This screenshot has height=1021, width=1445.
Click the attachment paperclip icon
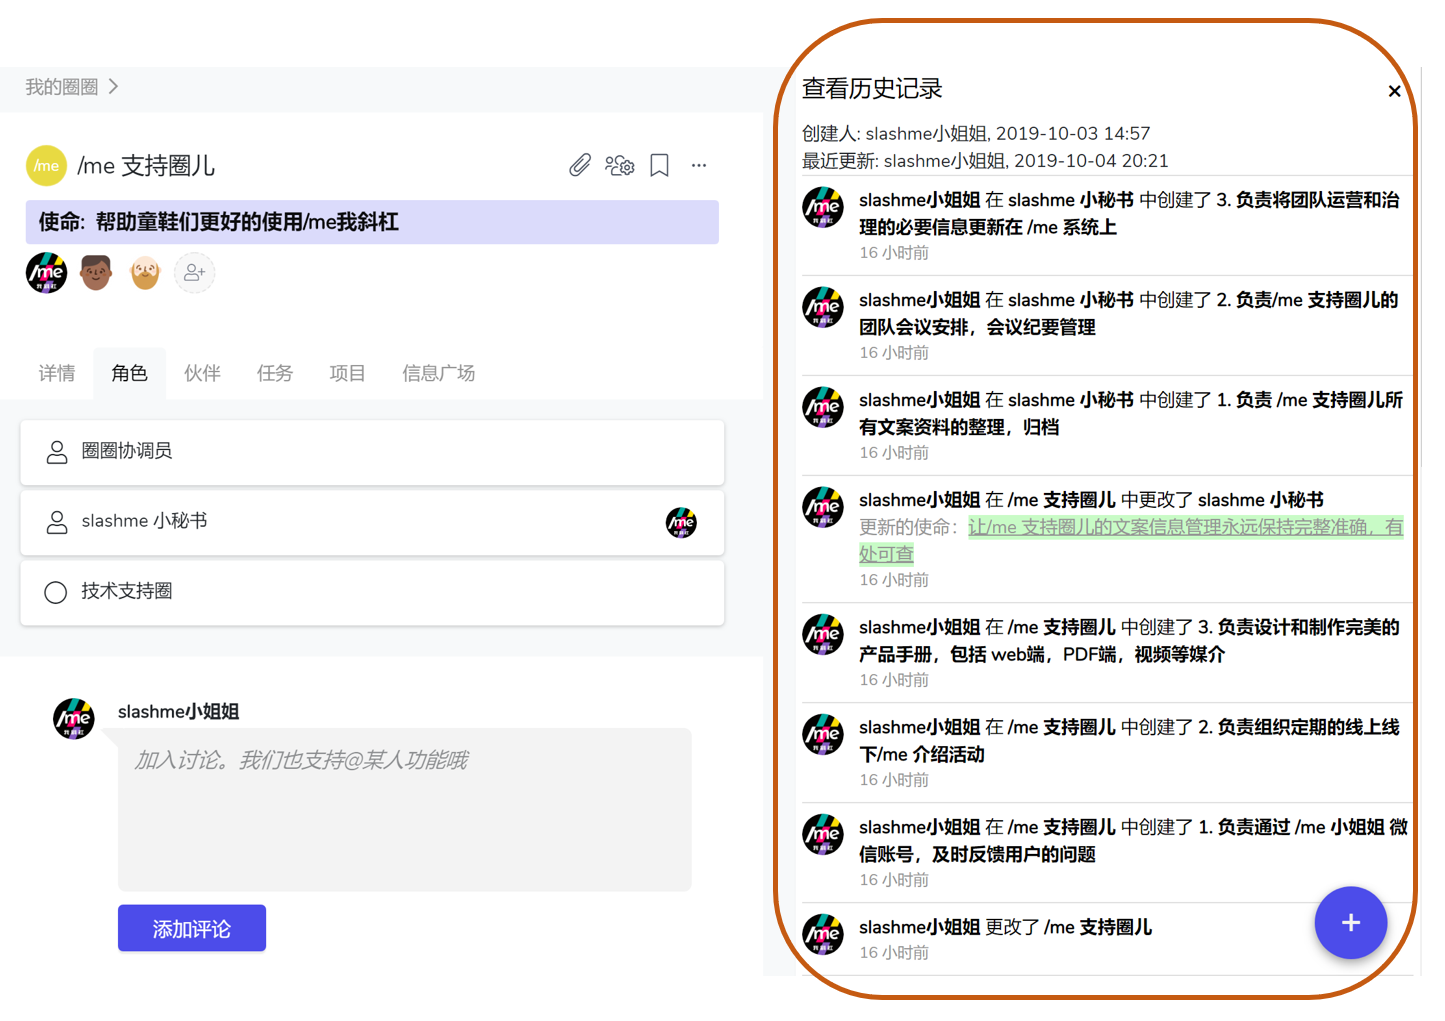[x=580, y=165]
